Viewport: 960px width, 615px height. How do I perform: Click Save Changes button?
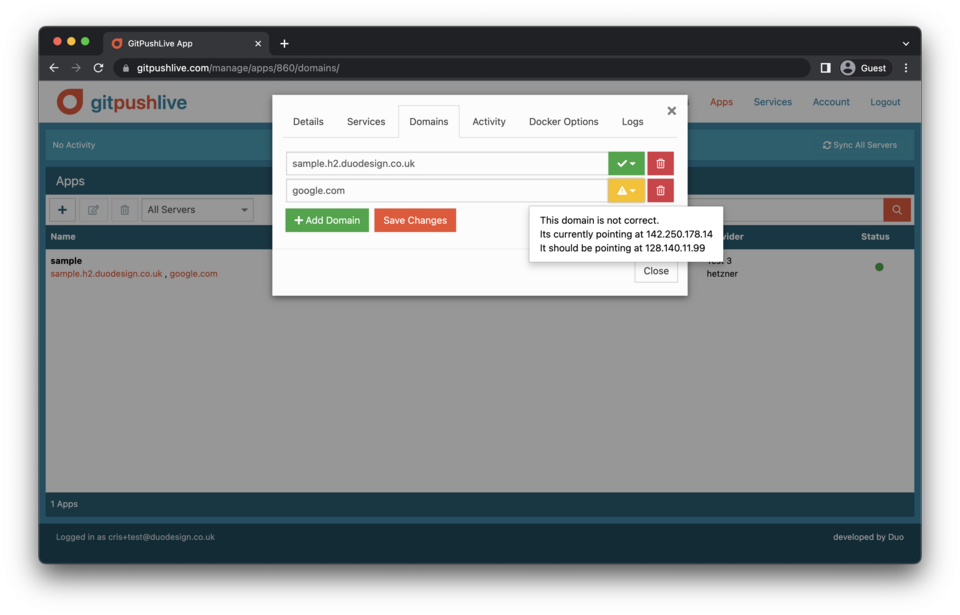pos(415,221)
